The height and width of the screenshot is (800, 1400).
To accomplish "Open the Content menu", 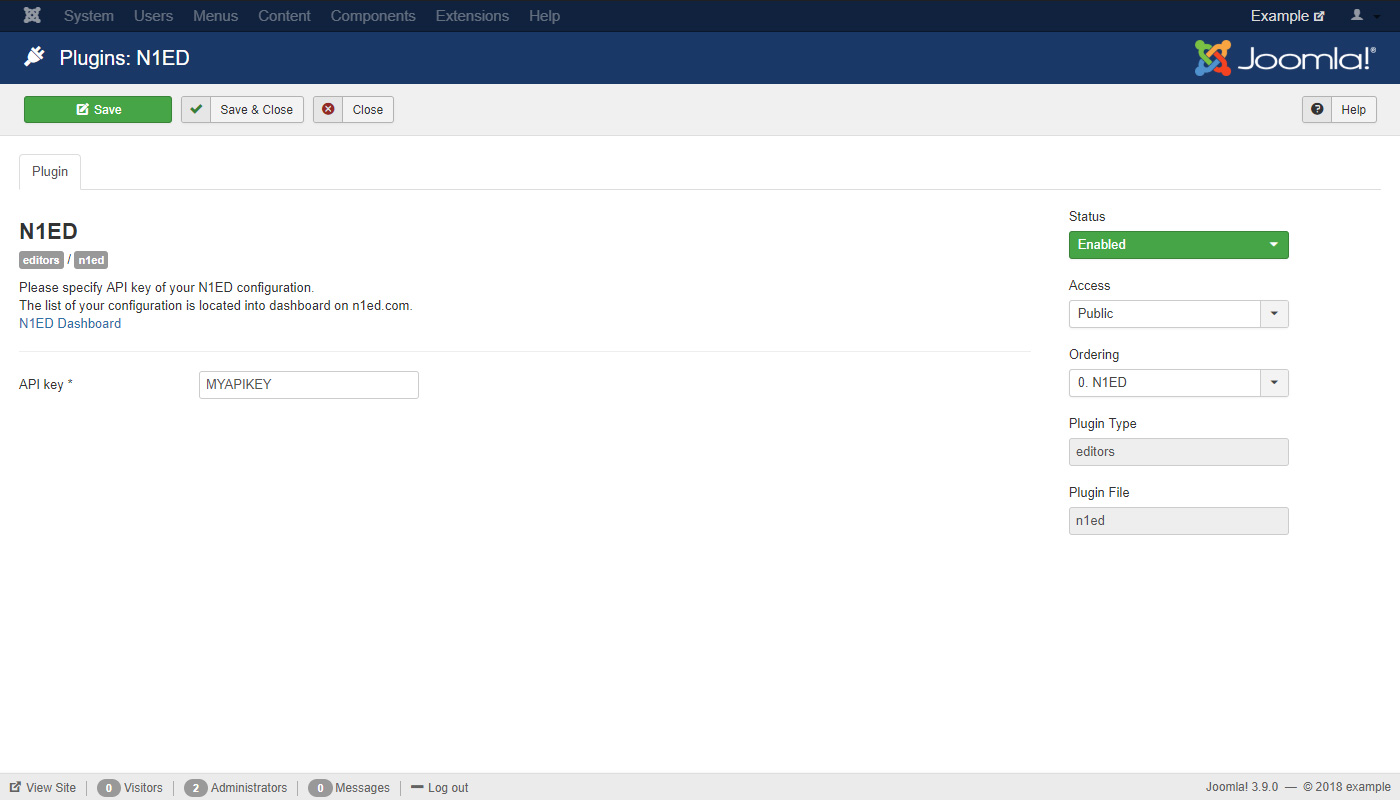I will click(x=284, y=16).
